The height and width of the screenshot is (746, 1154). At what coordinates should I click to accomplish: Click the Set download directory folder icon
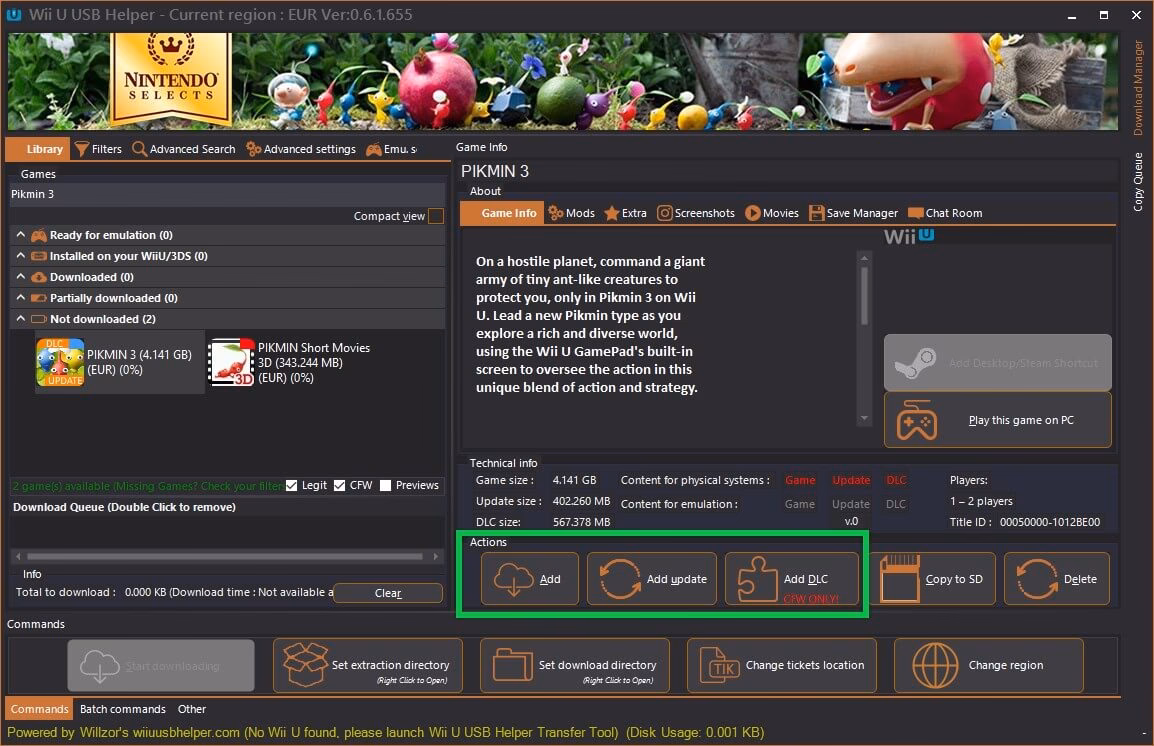(513, 665)
